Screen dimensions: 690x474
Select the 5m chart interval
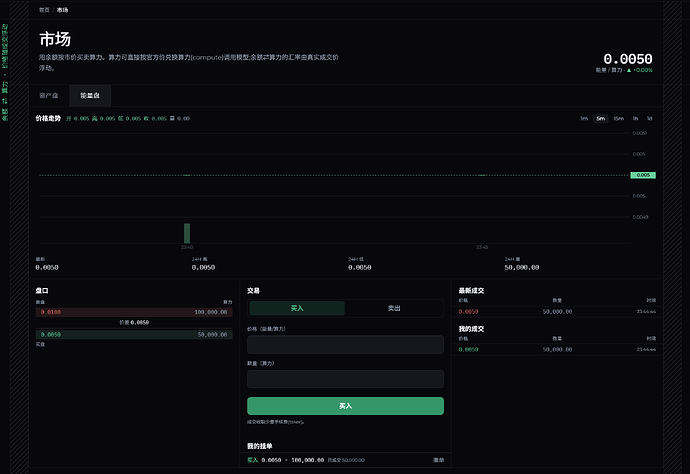(601, 118)
